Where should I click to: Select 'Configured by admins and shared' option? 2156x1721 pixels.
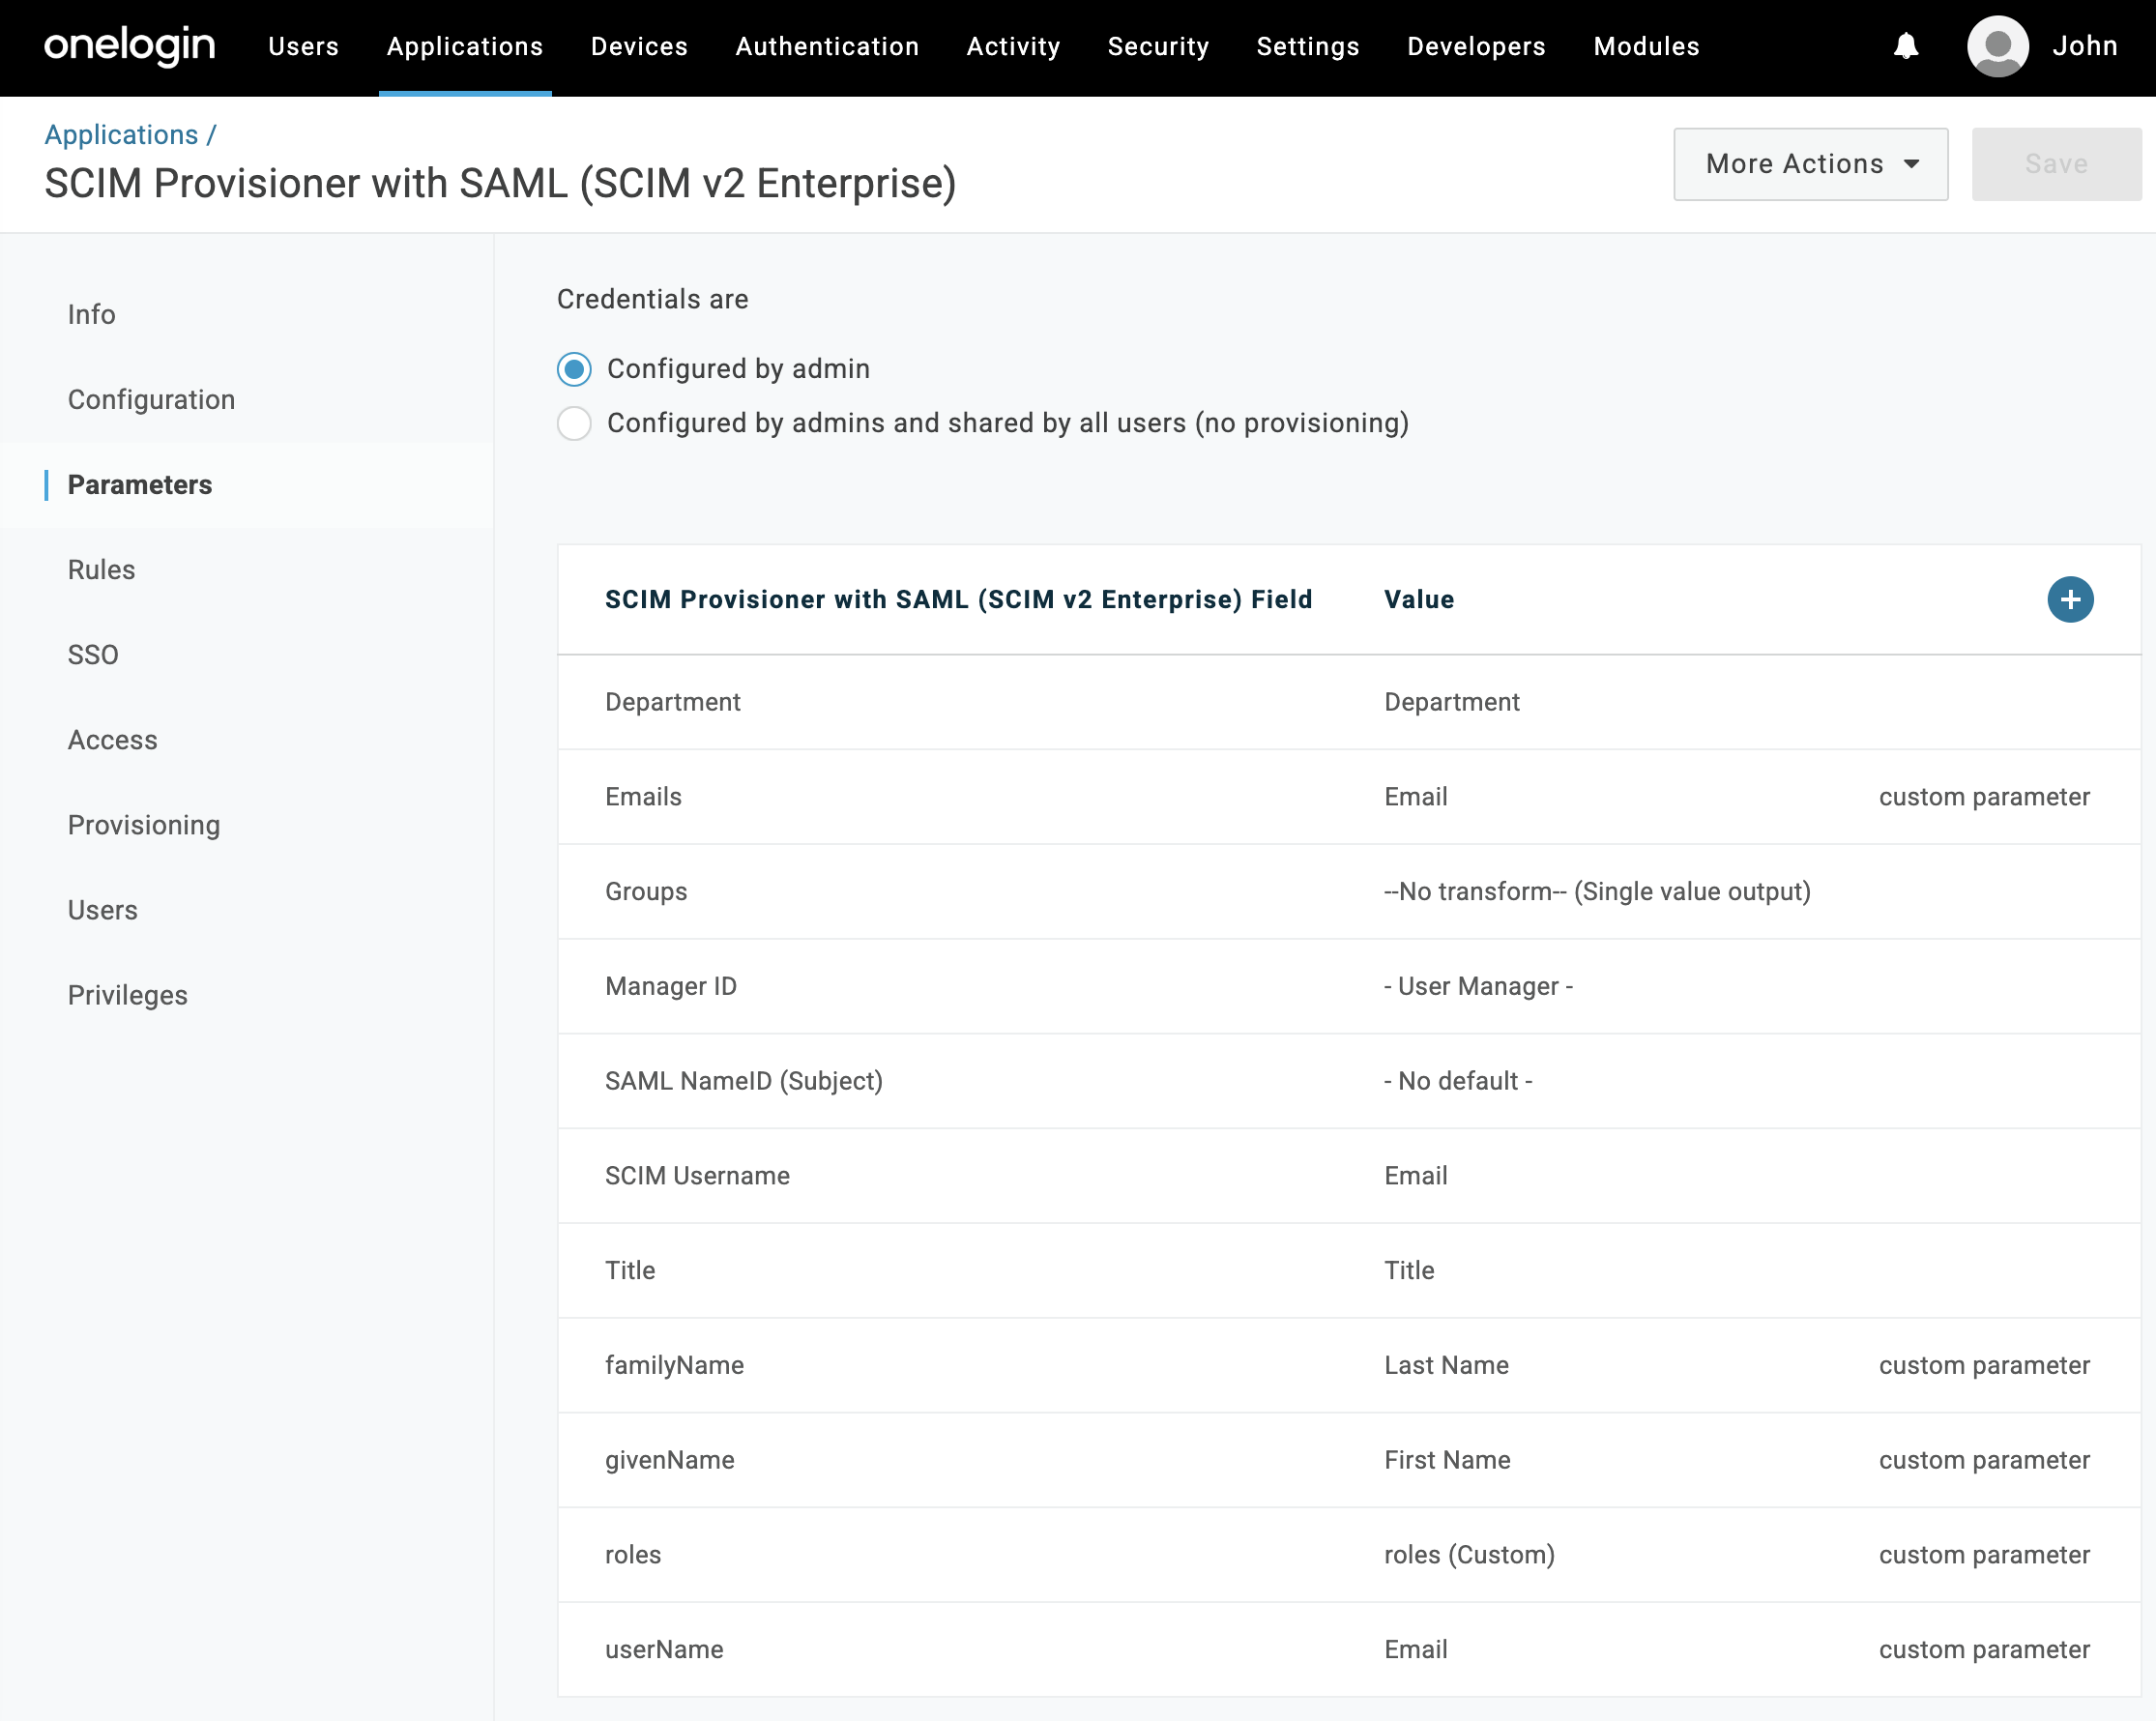[574, 423]
